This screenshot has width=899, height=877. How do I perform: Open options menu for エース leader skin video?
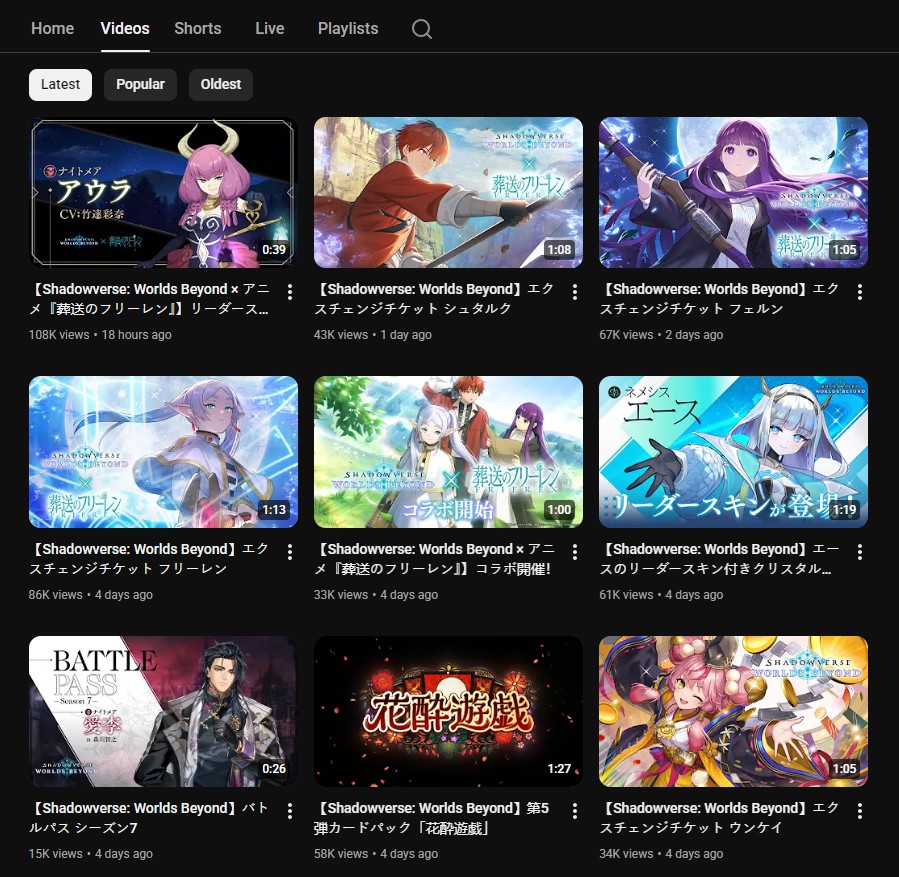pyautogui.click(x=859, y=552)
